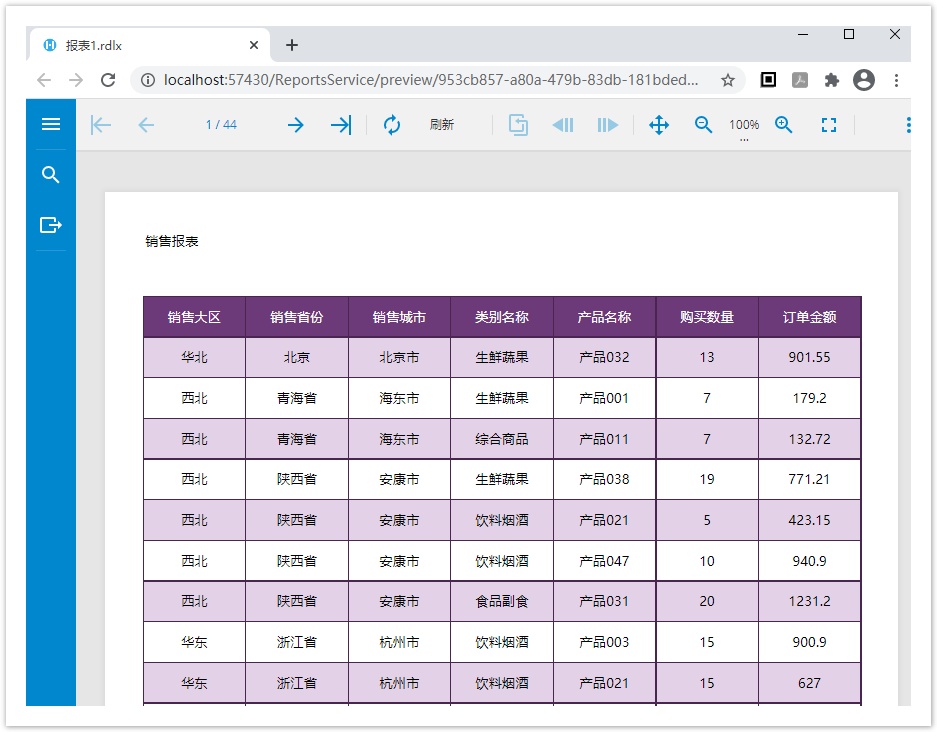Screen dimensions: 937x732
Task: Click the browser back button
Action: pos(44,80)
